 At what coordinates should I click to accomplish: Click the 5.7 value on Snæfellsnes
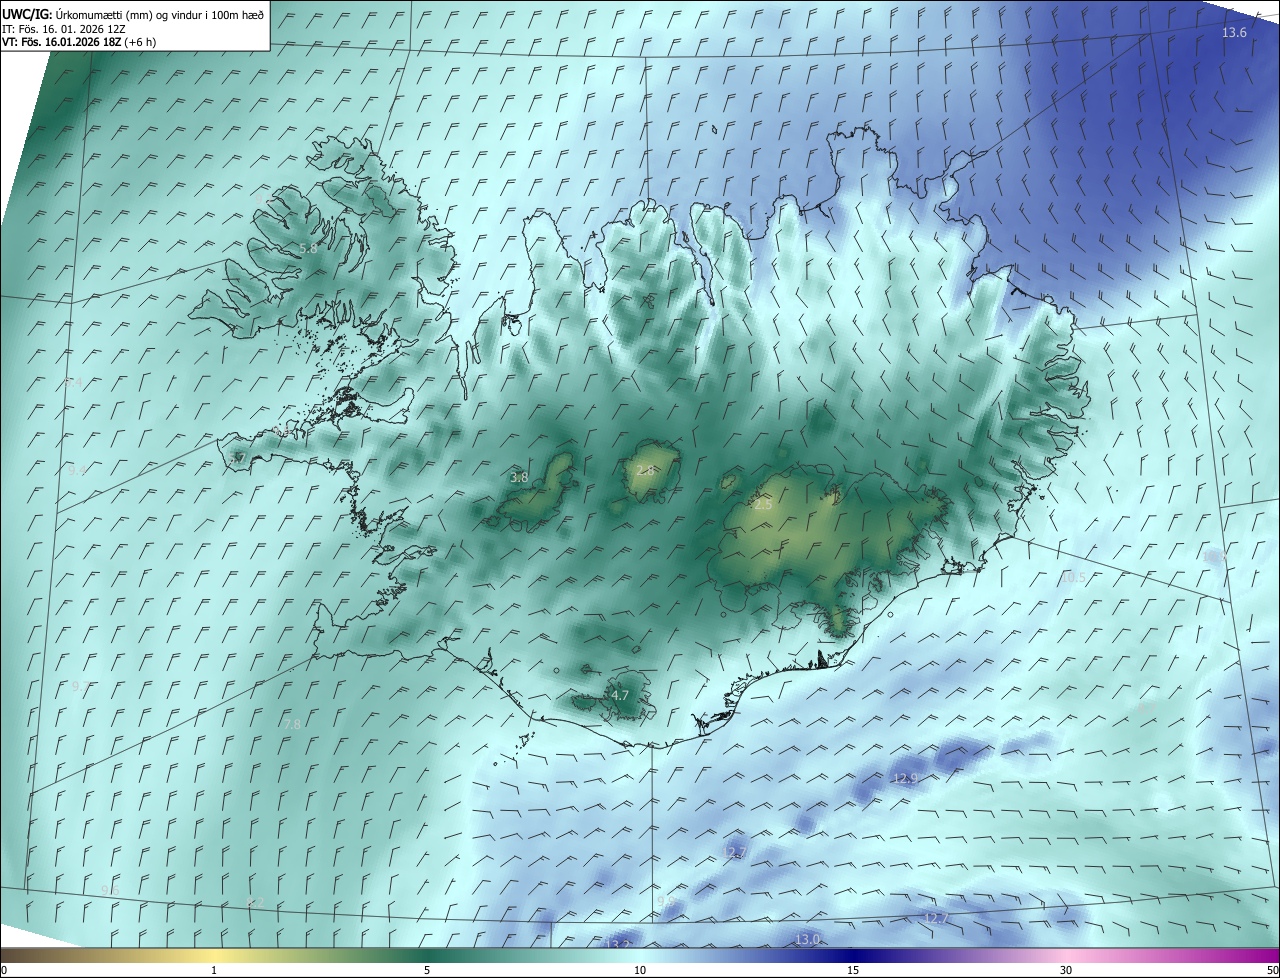(x=238, y=458)
